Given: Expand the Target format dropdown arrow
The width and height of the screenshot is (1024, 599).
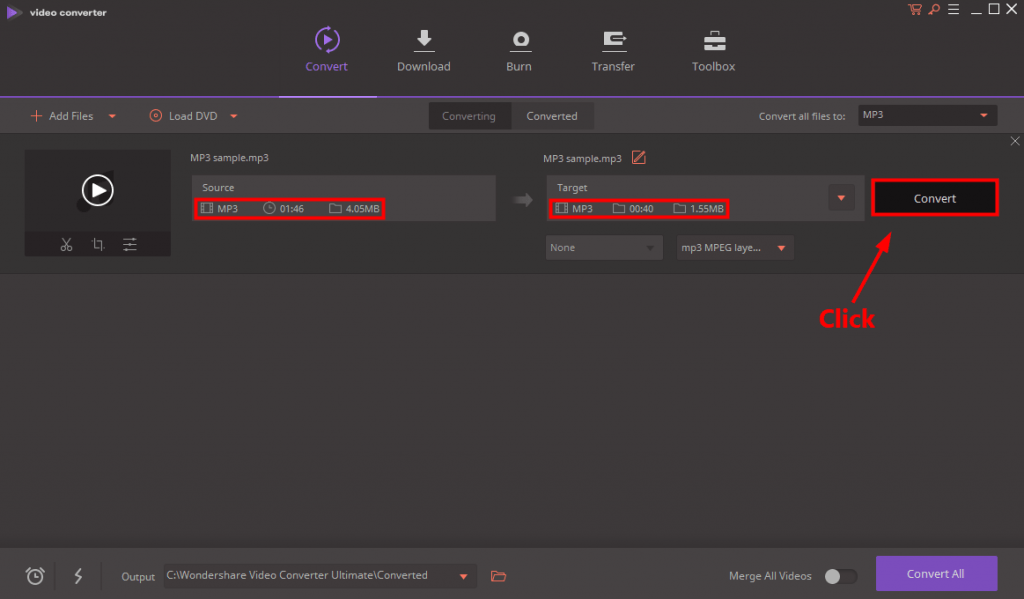Looking at the screenshot, I should coord(841,198).
